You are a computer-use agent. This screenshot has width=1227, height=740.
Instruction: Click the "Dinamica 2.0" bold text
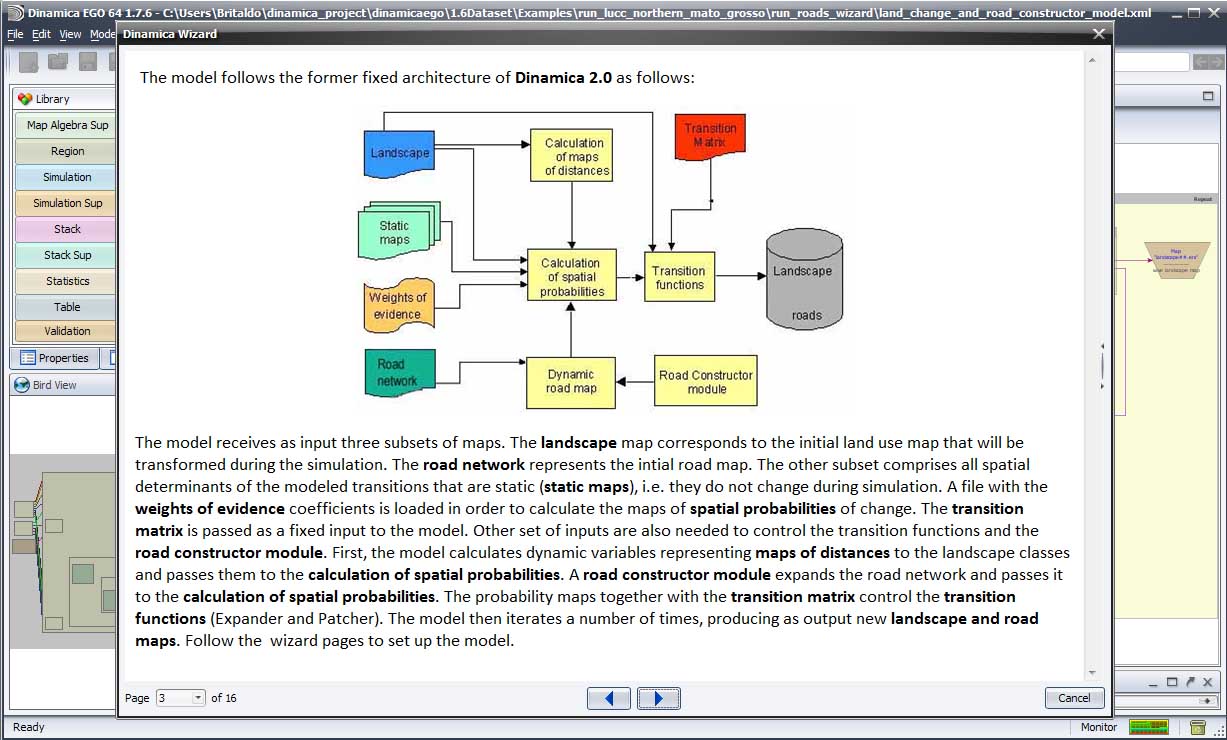(x=563, y=77)
